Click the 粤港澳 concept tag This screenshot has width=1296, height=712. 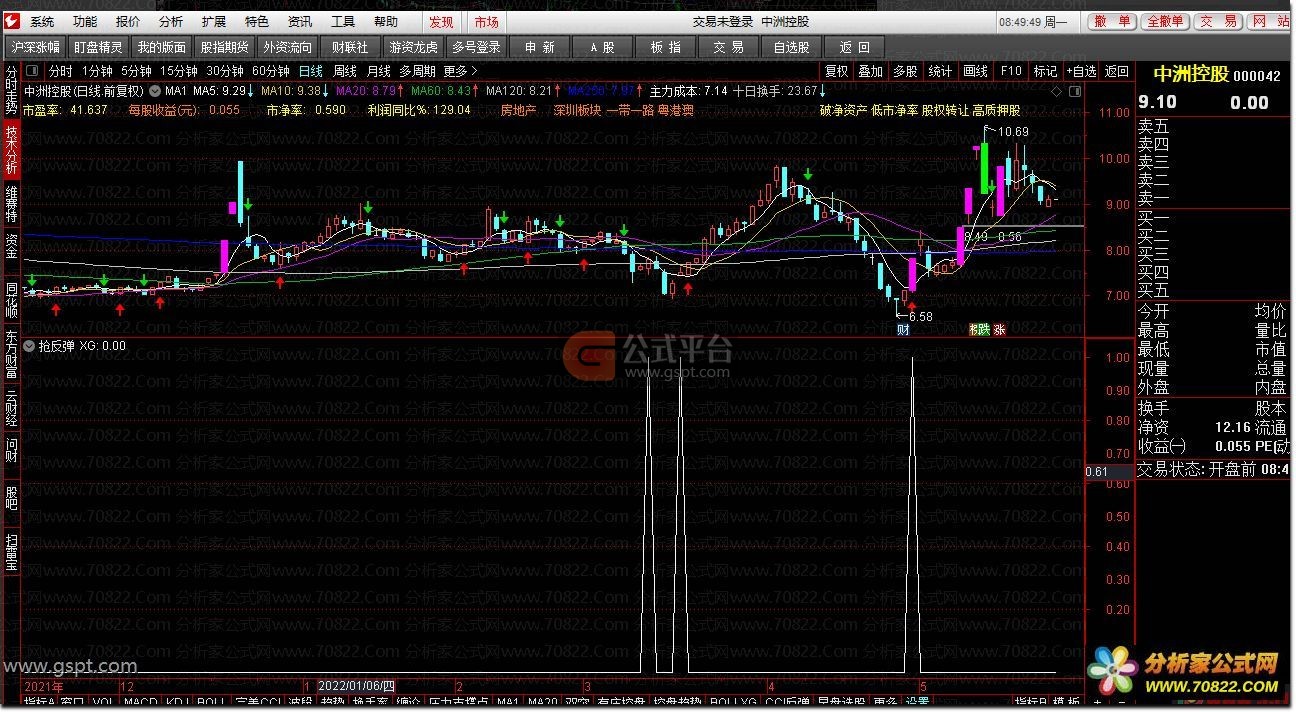tap(677, 111)
